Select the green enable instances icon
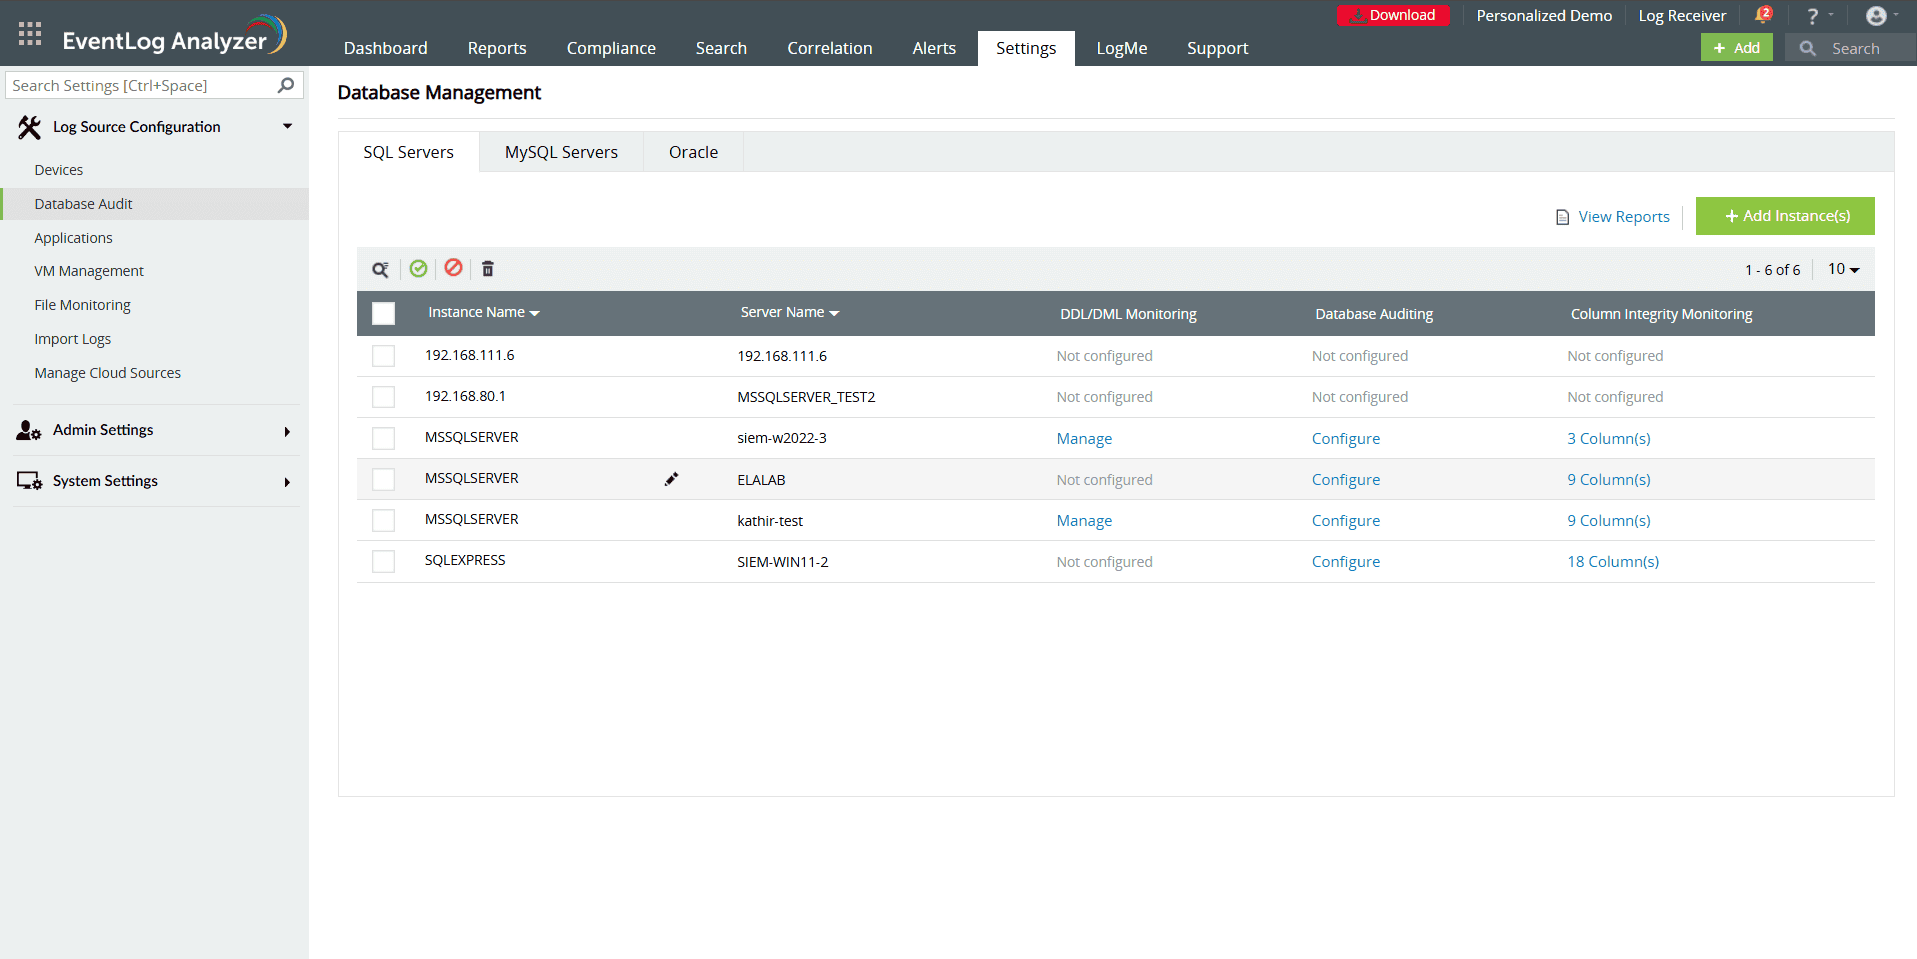Screen dimensions: 1917x959 419,268
